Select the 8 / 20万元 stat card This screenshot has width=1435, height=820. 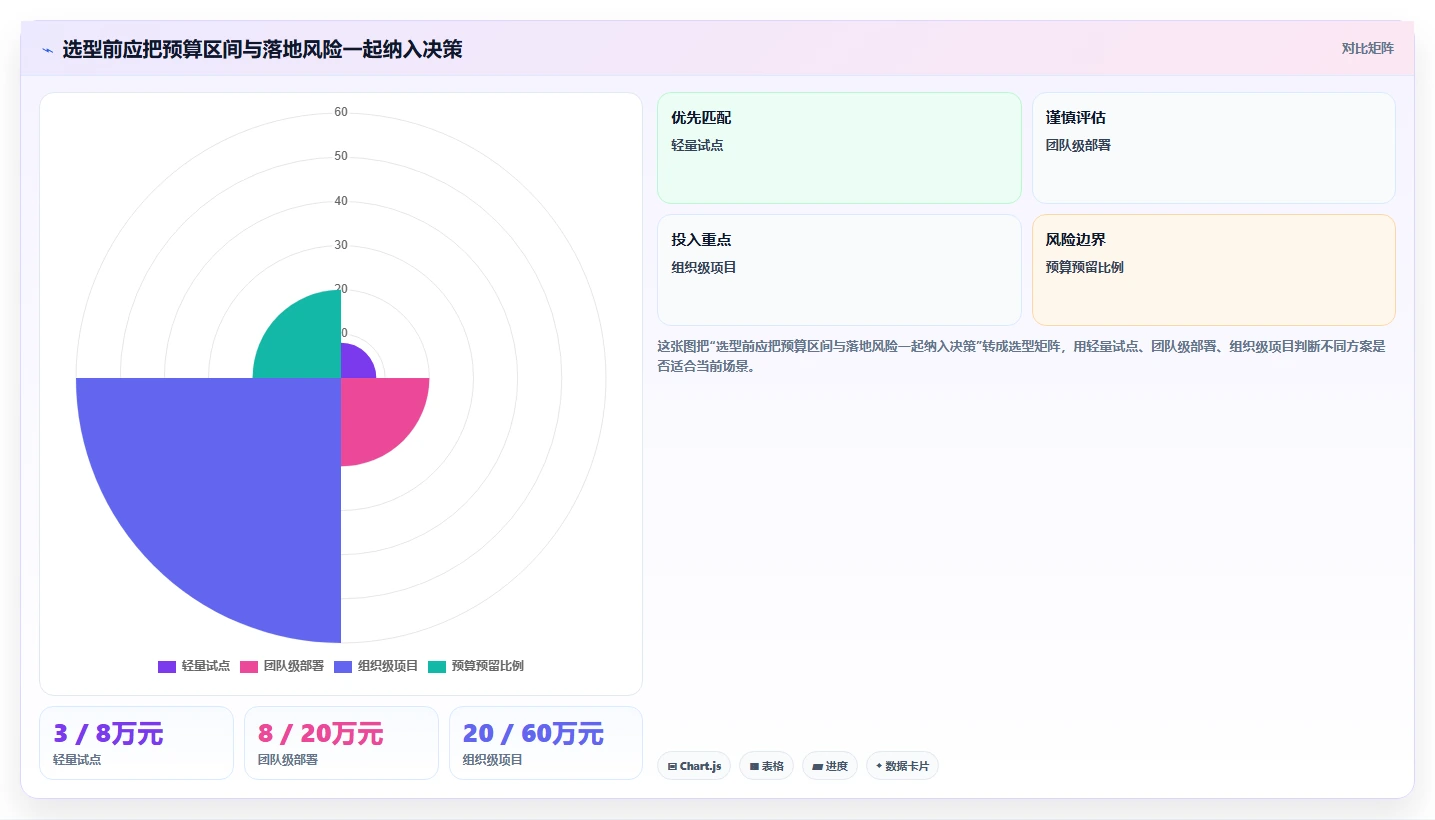coord(341,743)
